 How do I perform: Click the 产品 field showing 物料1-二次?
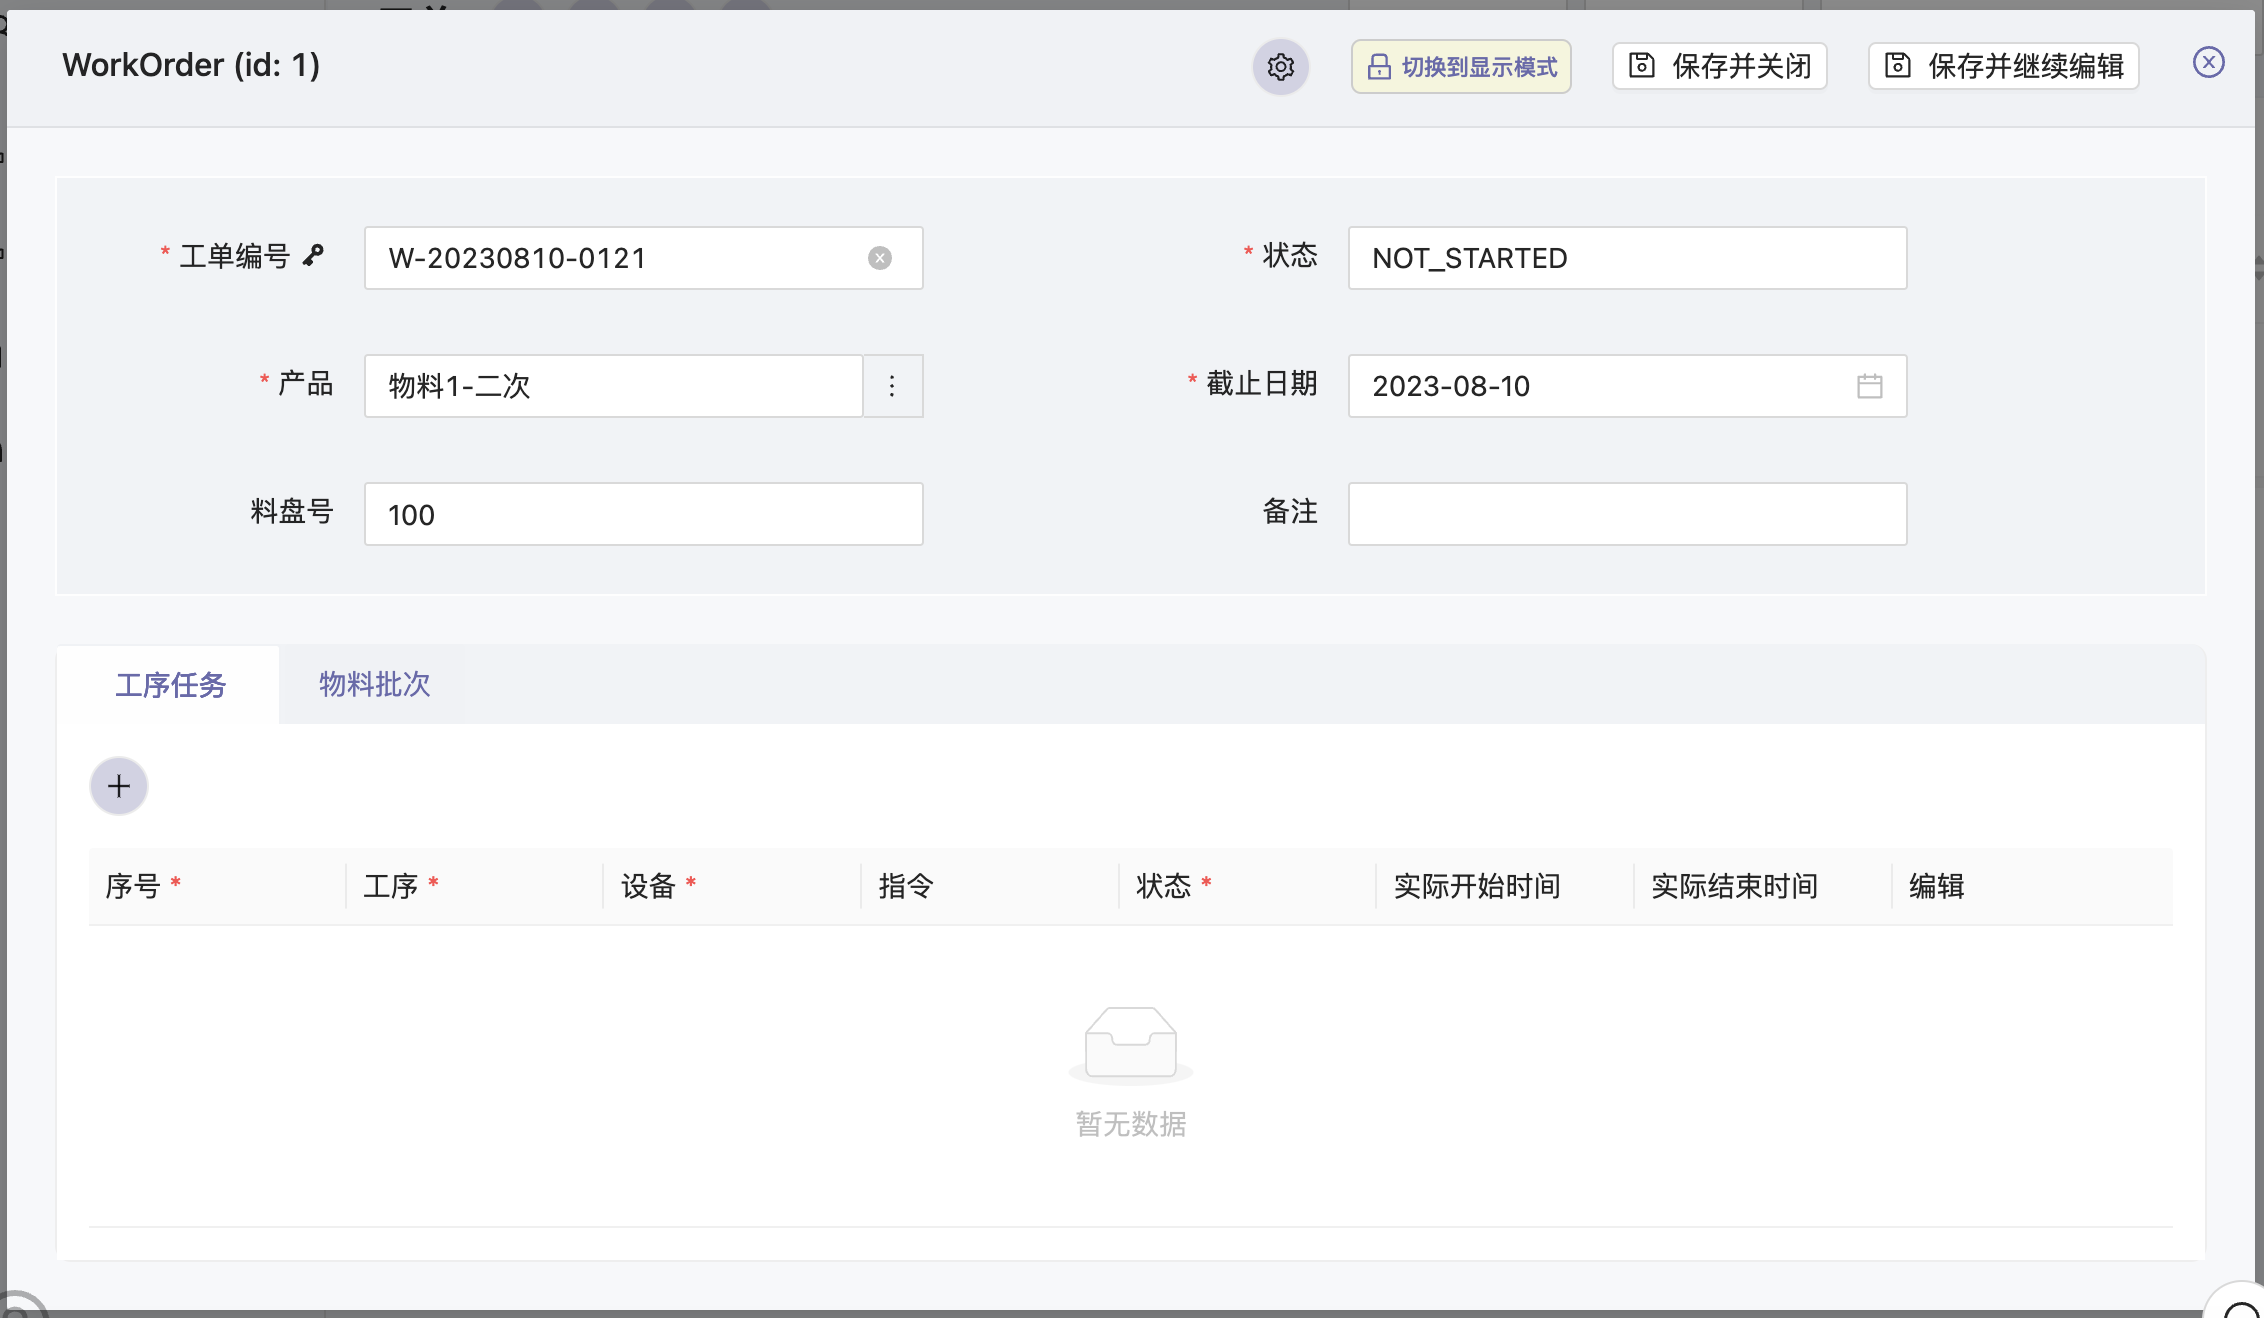[612, 386]
